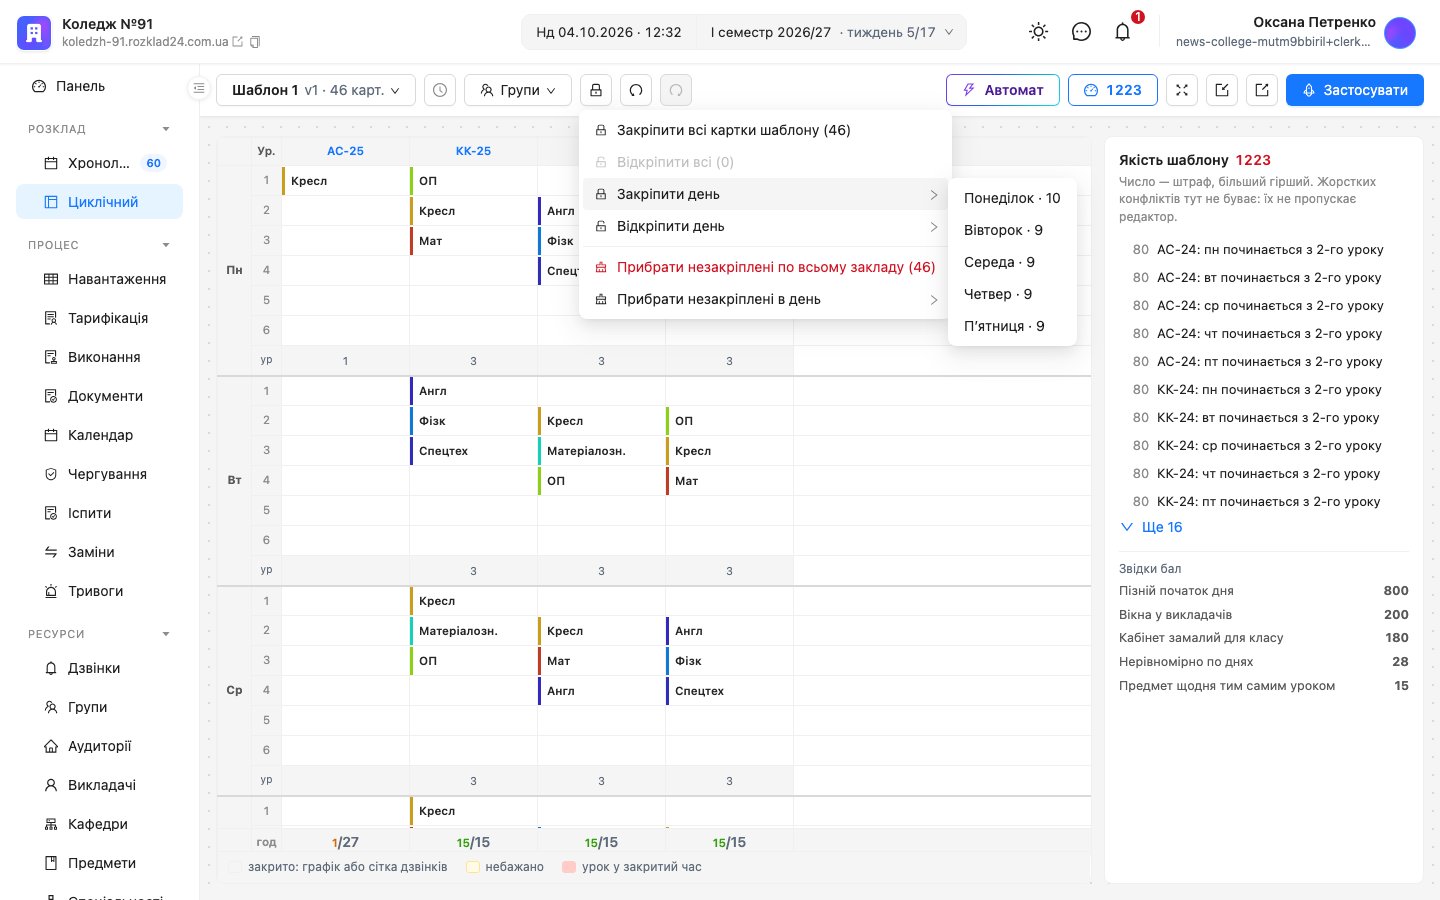
Task: Click the user avatar of Оксана Петренко
Action: pos(1400,33)
